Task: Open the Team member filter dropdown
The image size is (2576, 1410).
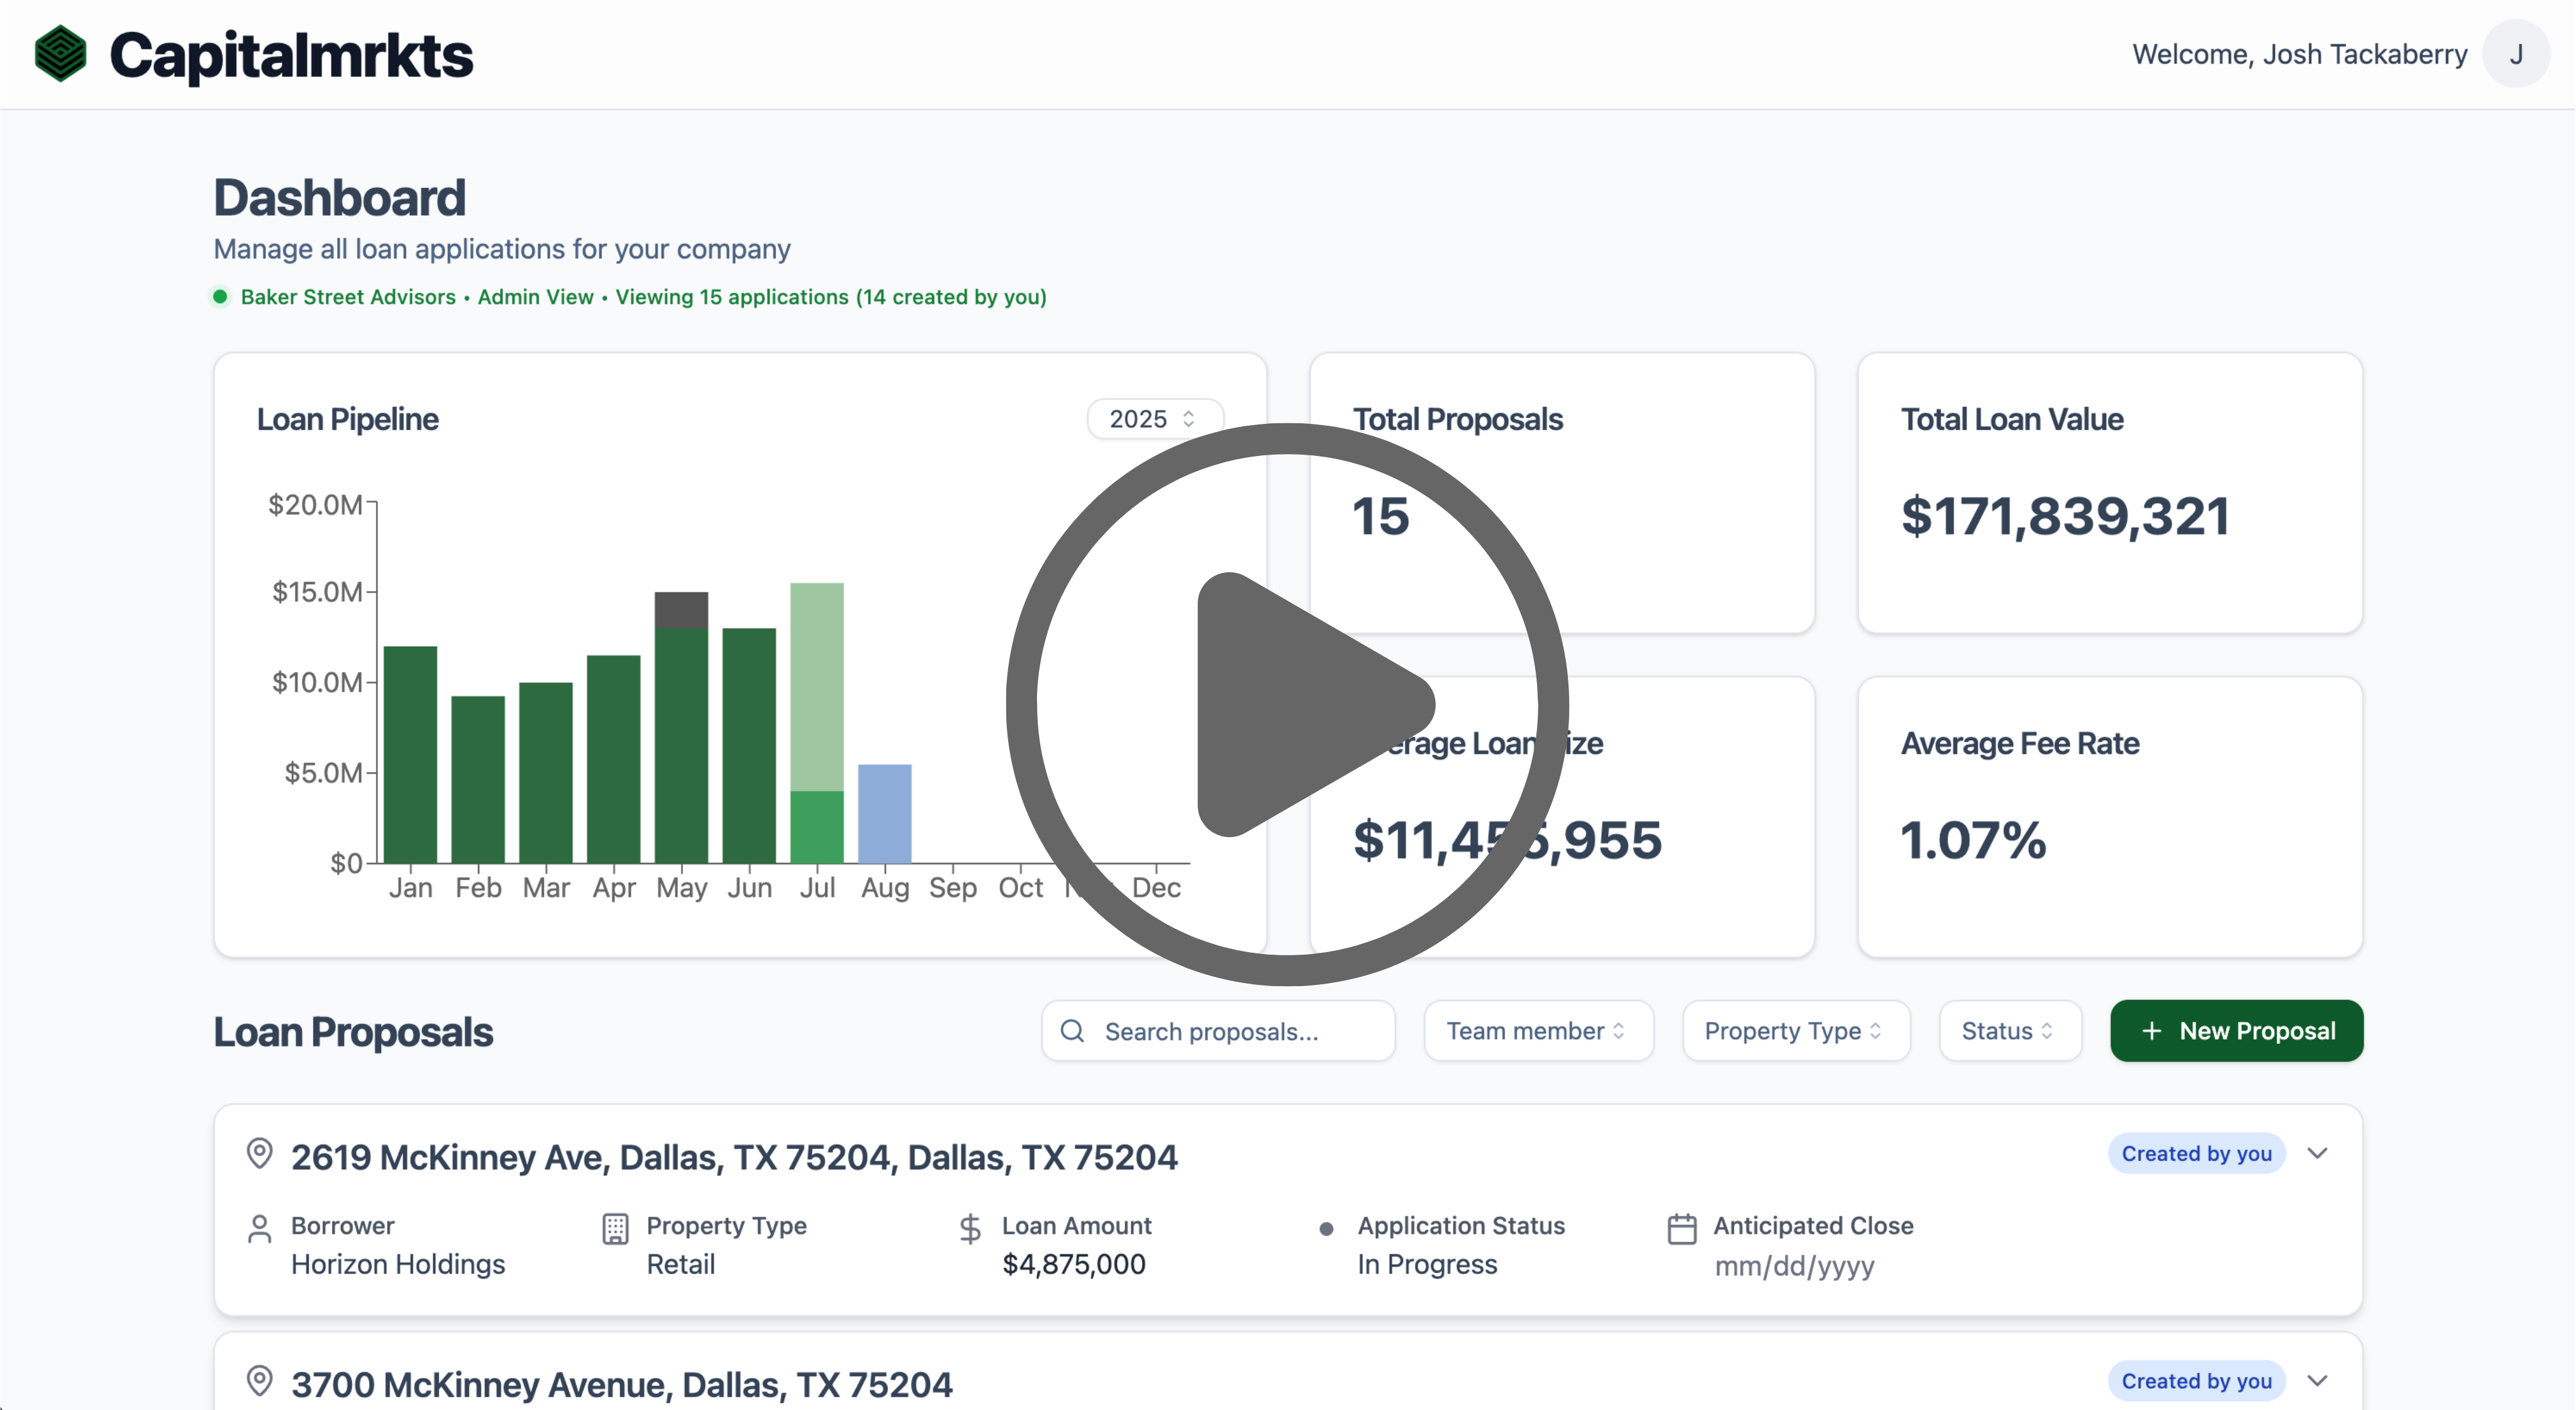Action: tap(1538, 1031)
